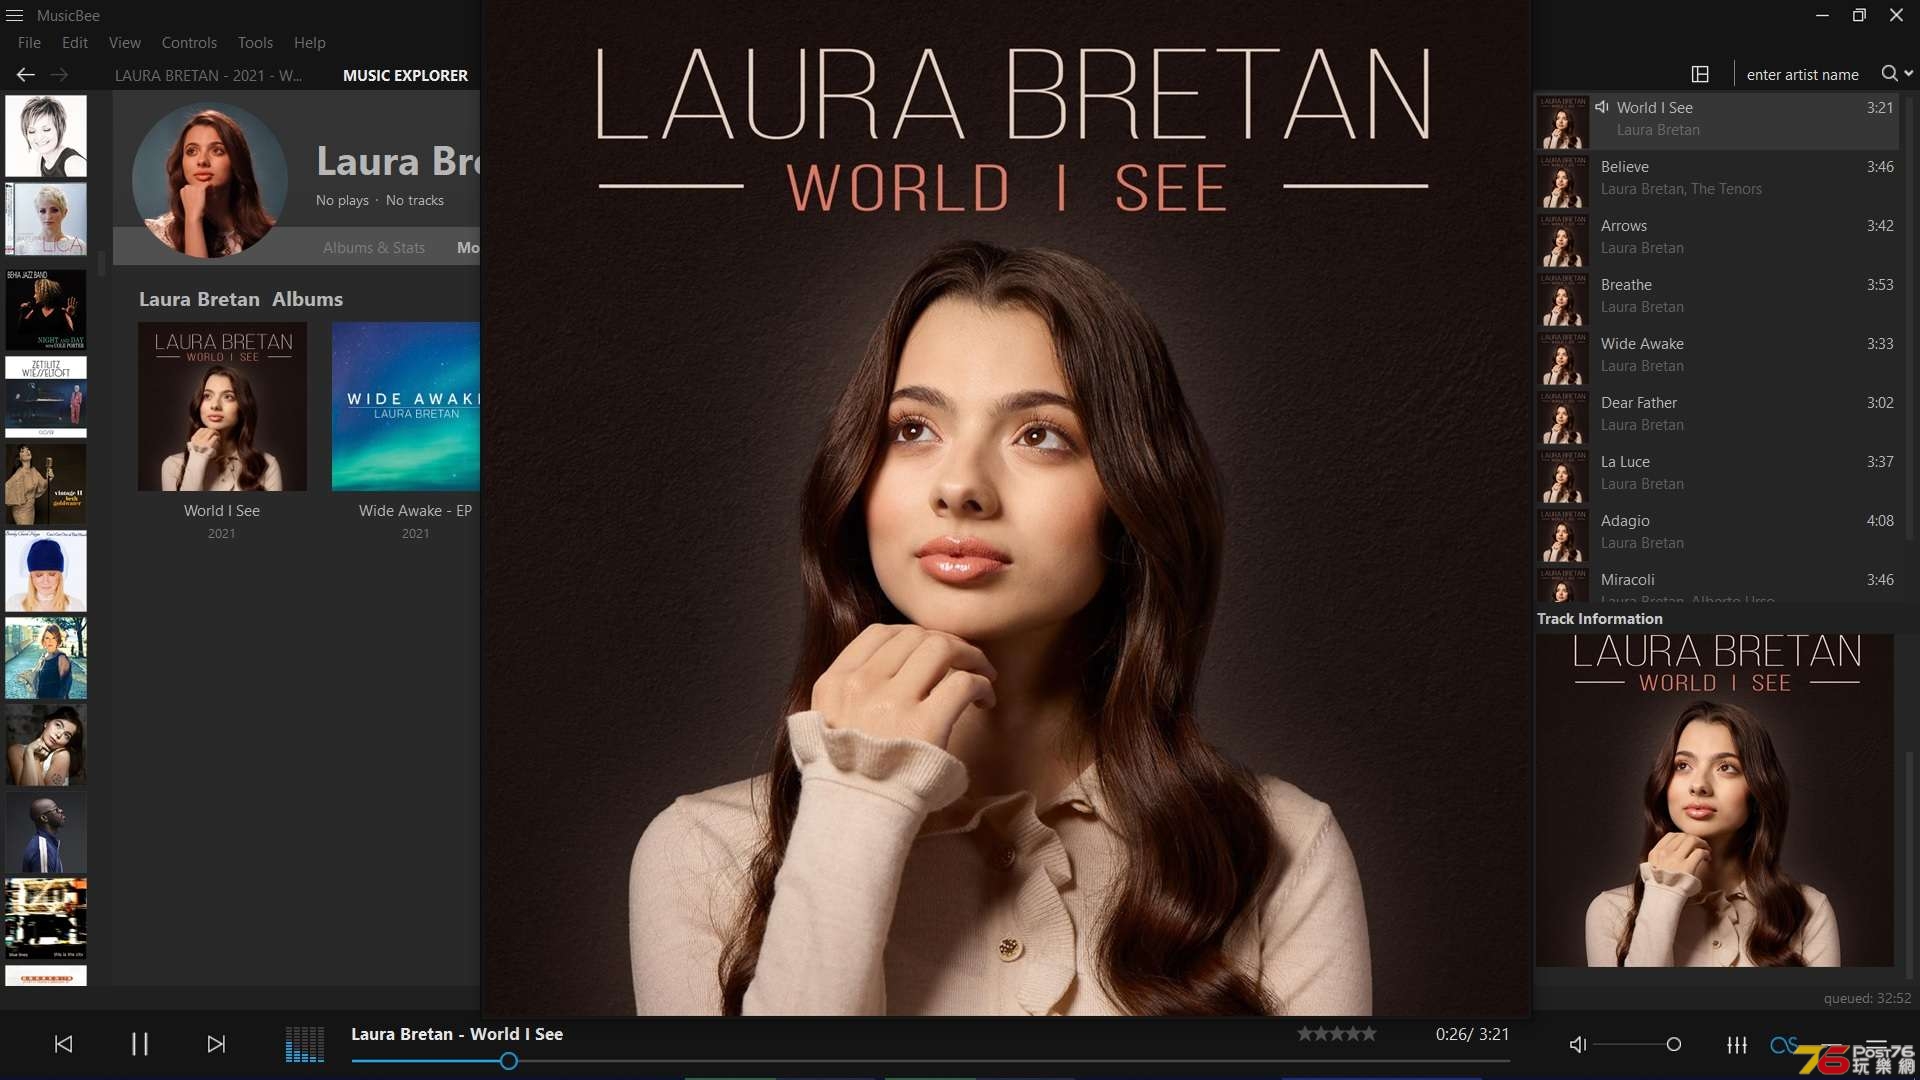
Task: Pause the current playback
Action: tap(140, 1044)
